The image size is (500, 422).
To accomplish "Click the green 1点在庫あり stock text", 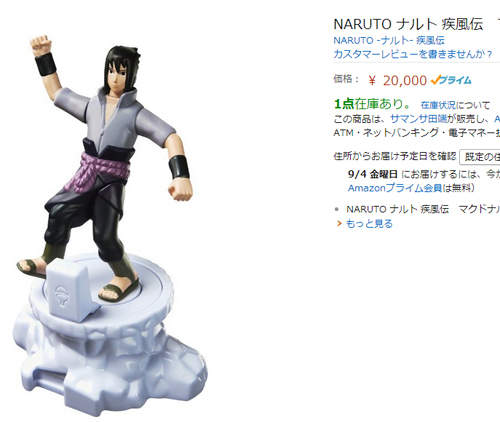I will (373, 104).
